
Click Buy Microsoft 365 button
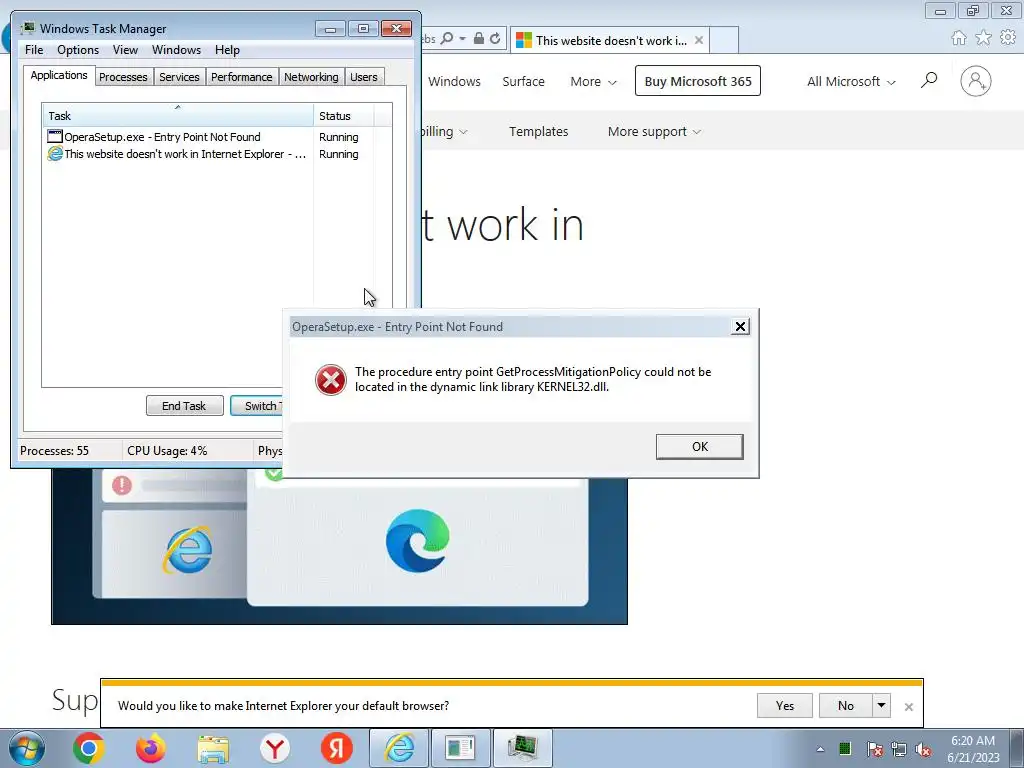[697, 81]
